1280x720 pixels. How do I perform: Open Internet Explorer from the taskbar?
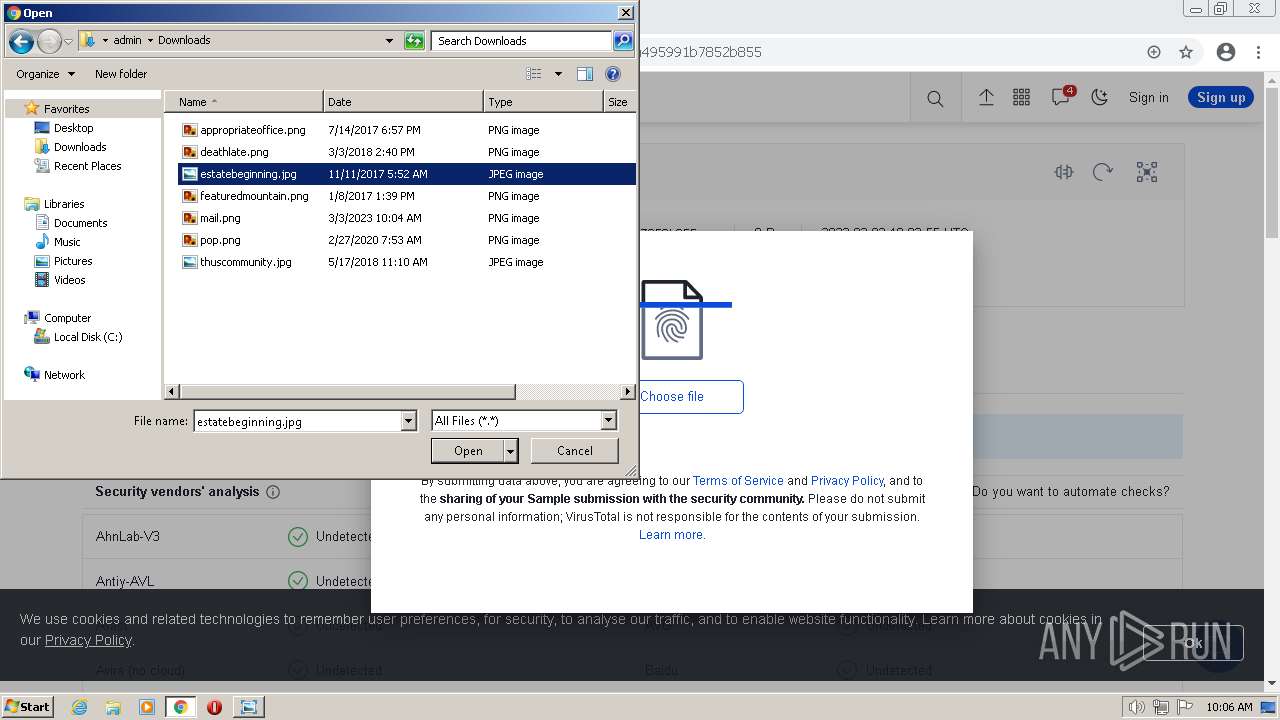pos(79,707)
